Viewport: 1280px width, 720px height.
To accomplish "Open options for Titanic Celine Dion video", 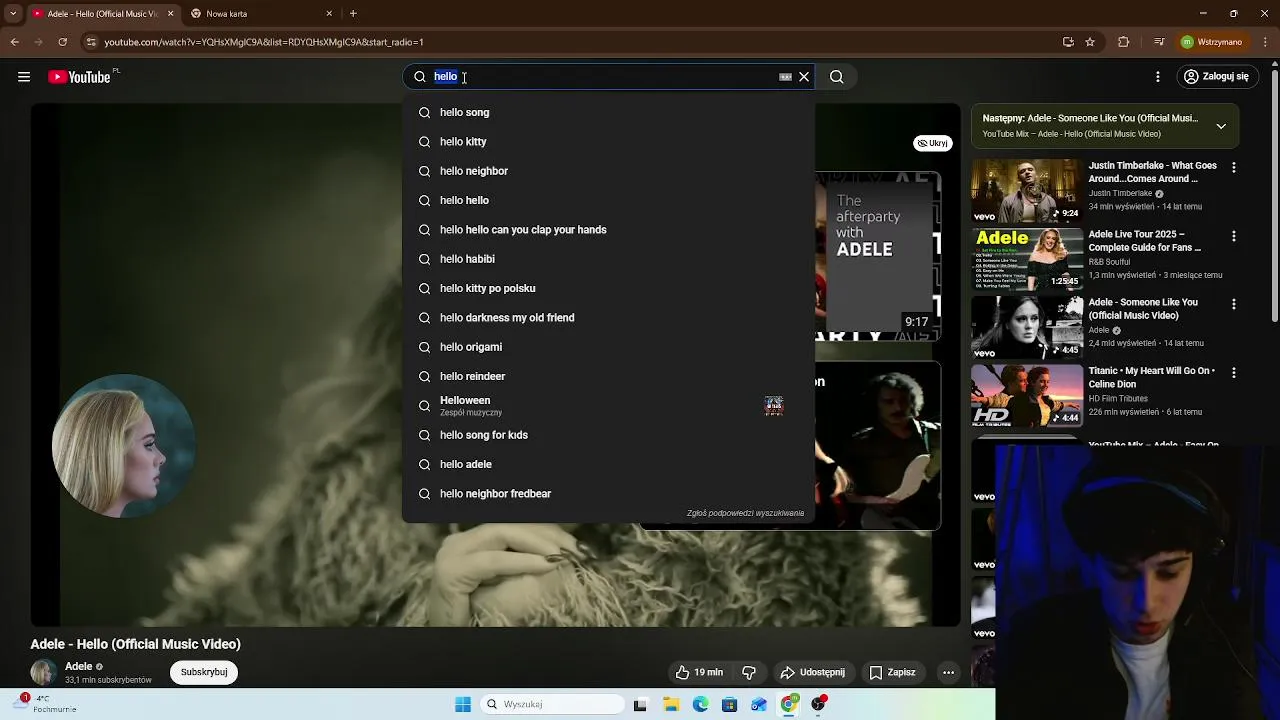I will click(x=1234, y=372).
